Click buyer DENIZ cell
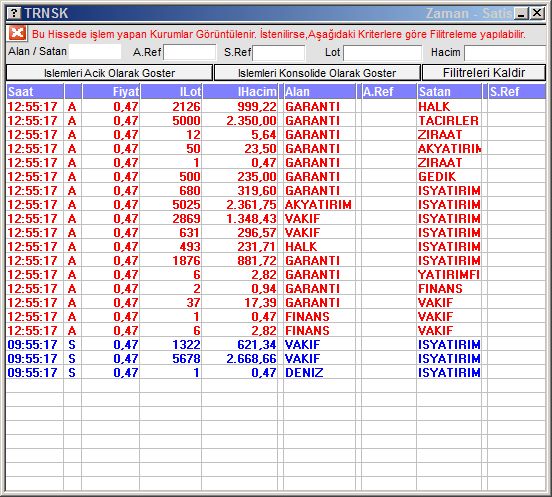 point(319,372)
